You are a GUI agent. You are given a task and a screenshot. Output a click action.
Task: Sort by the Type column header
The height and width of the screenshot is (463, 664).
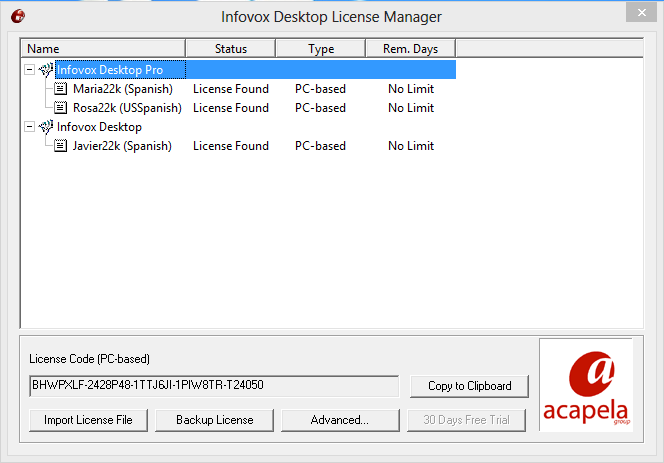pyautogui.click(x=321, y=48)
